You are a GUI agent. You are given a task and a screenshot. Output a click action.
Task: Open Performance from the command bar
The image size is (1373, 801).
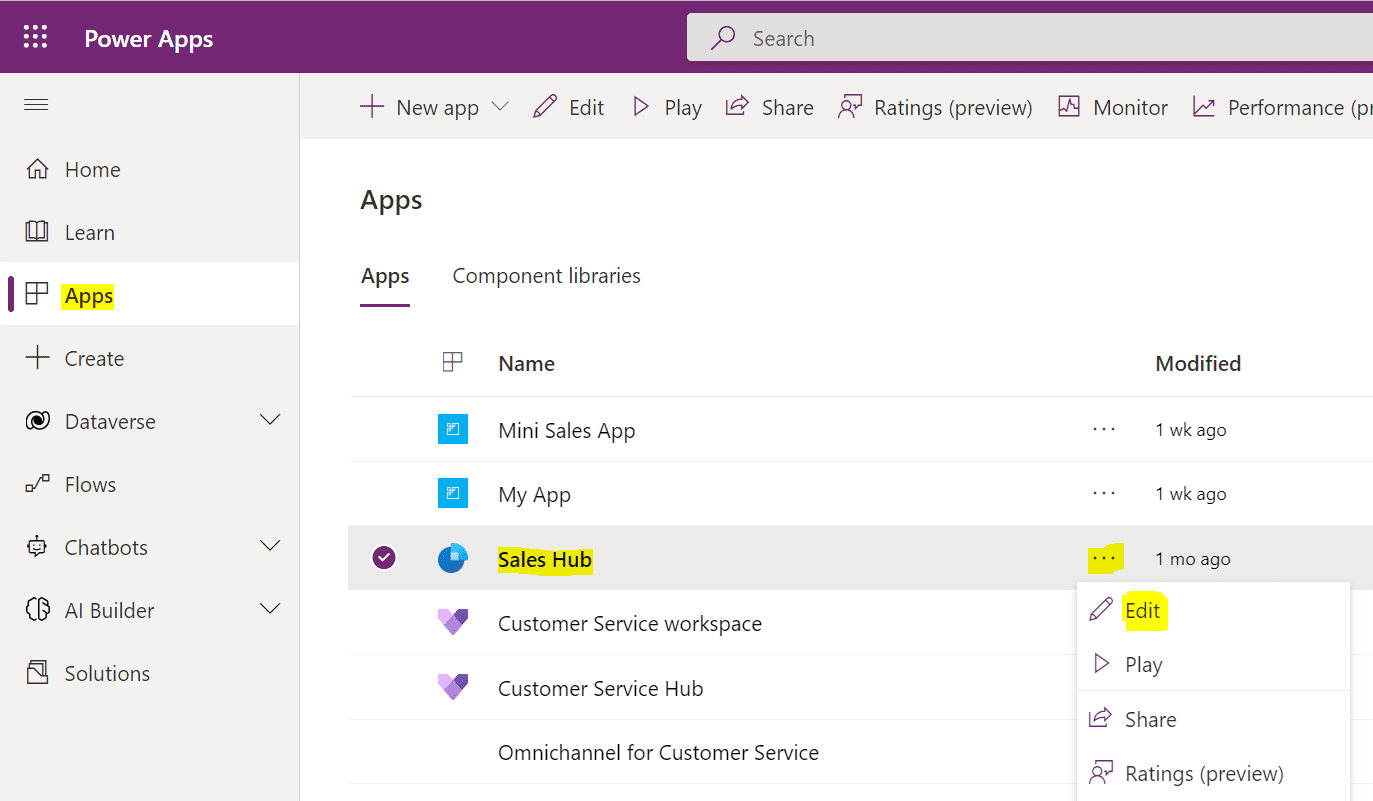click(1282, 107)
